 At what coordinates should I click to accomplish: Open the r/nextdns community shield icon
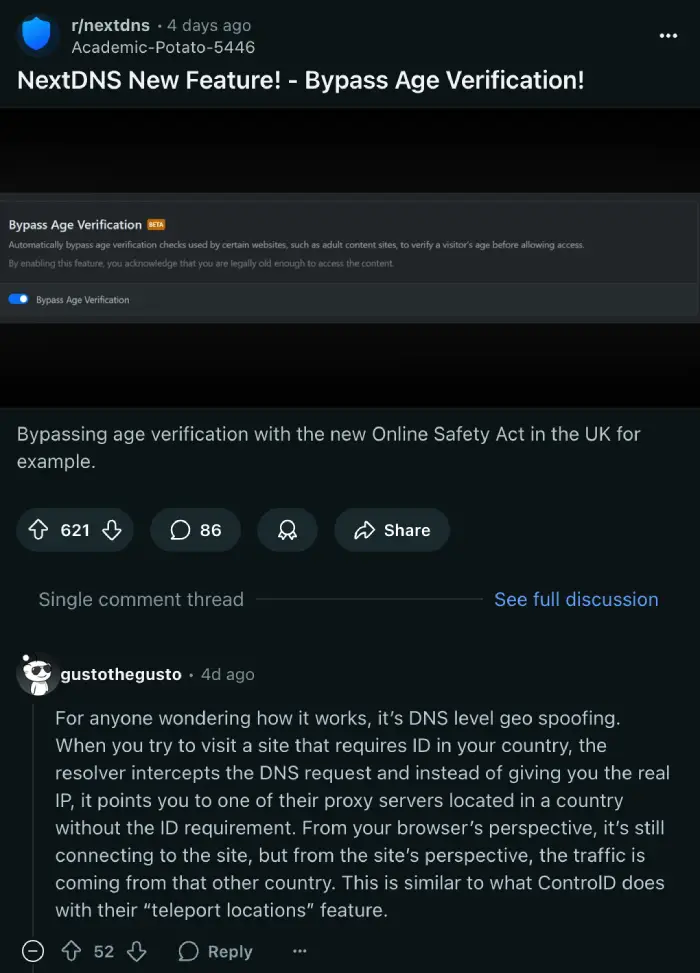(x=36, y=34)
